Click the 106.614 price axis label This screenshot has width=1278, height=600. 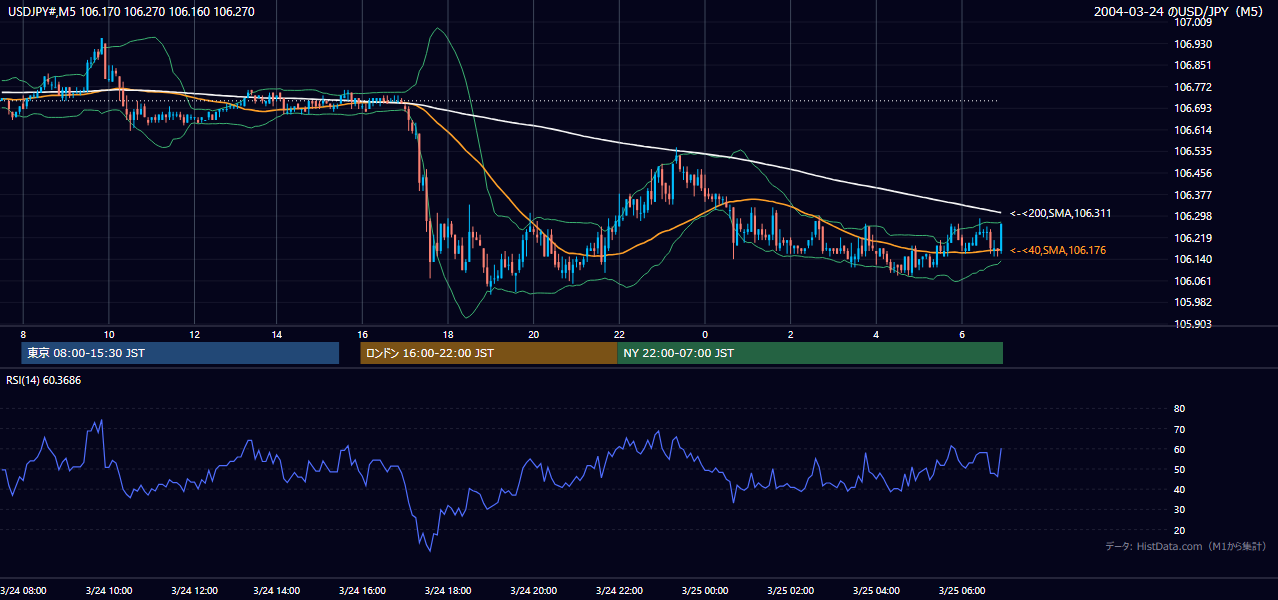pos(1193,130)
